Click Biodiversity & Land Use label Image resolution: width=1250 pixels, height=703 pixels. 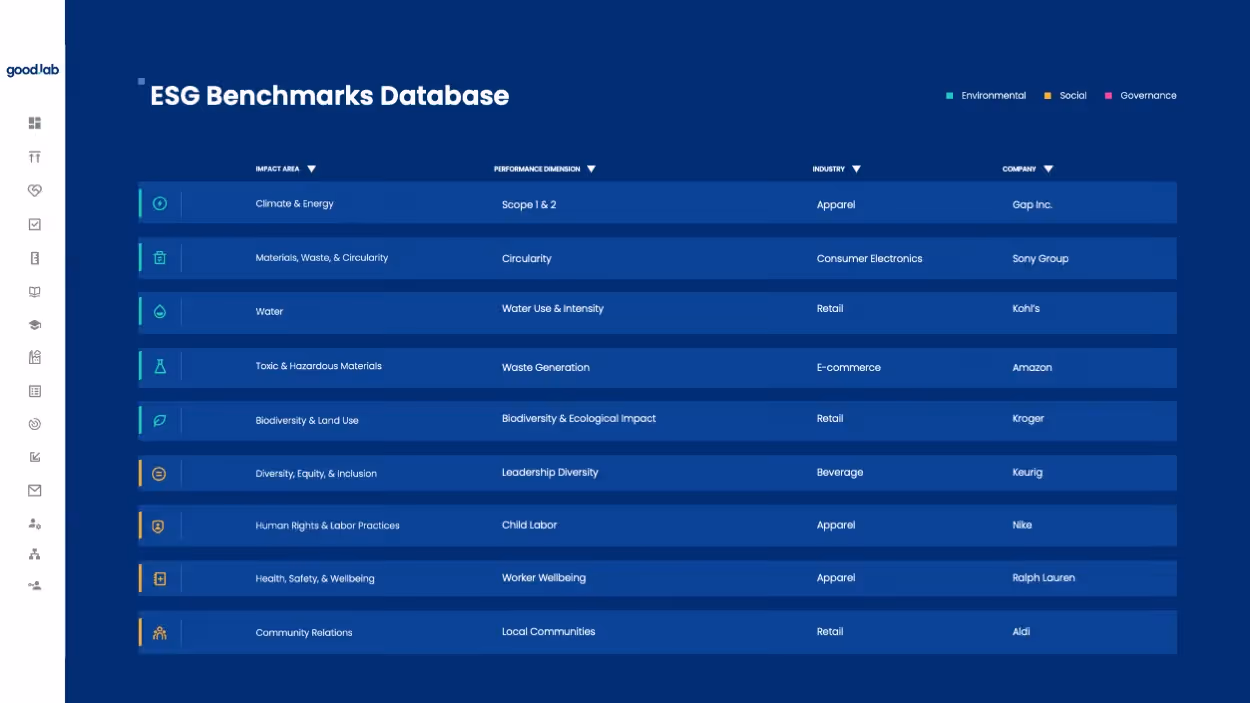307,421
